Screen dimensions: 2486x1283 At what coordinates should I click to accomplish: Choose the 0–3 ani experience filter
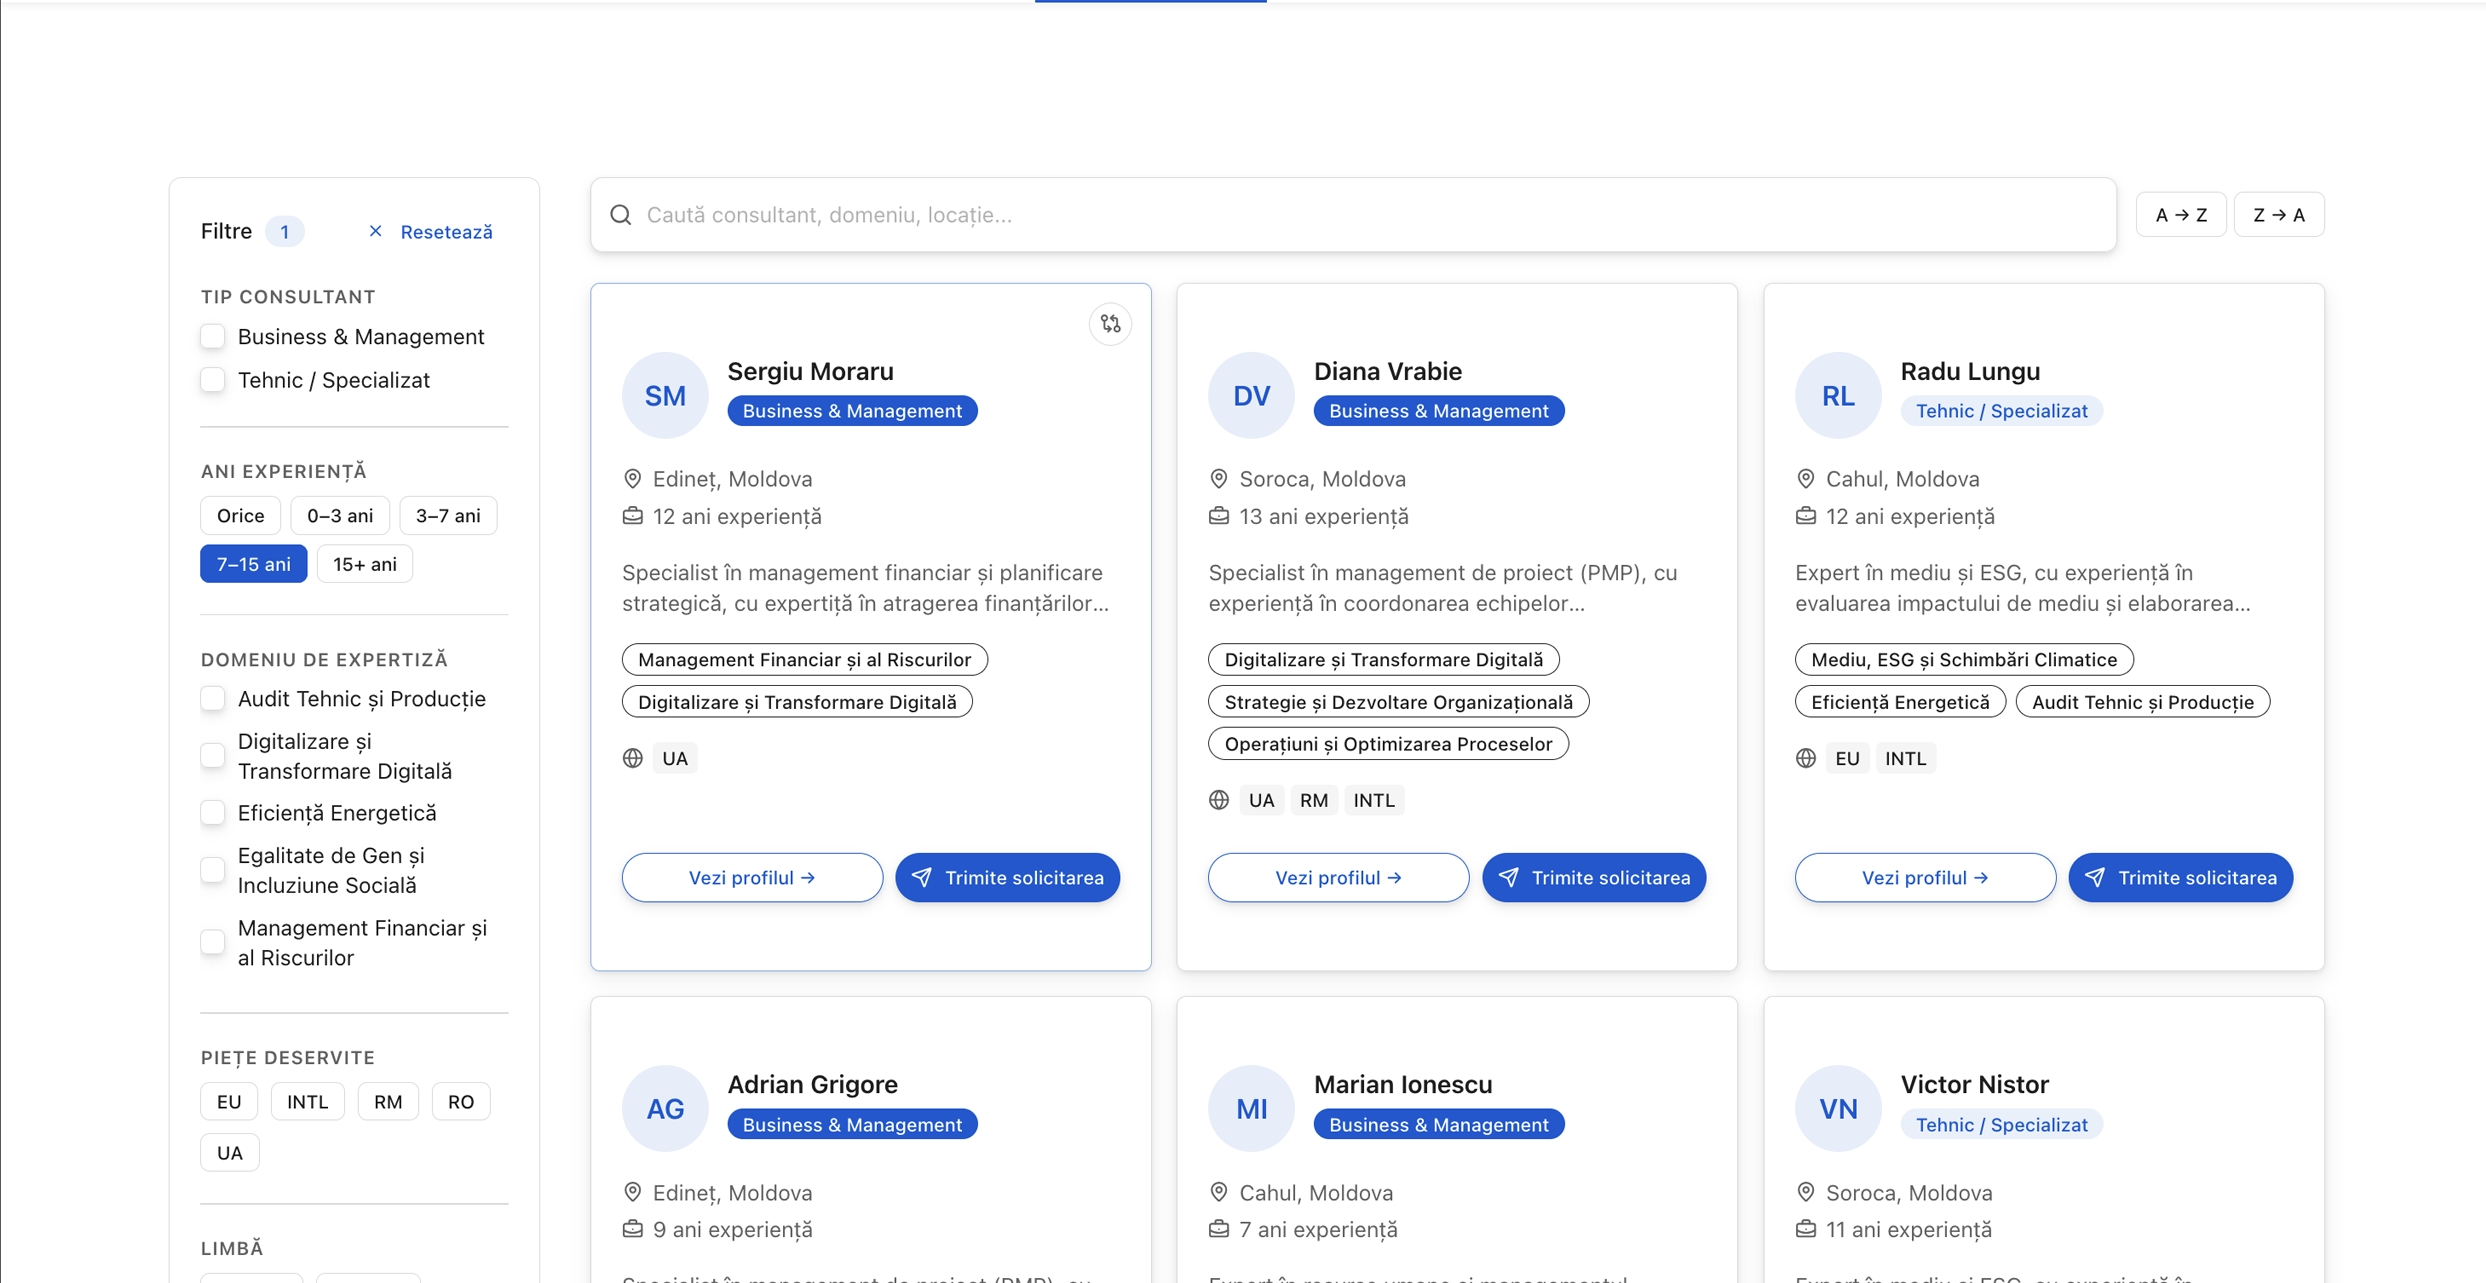(x=339, y=516)
